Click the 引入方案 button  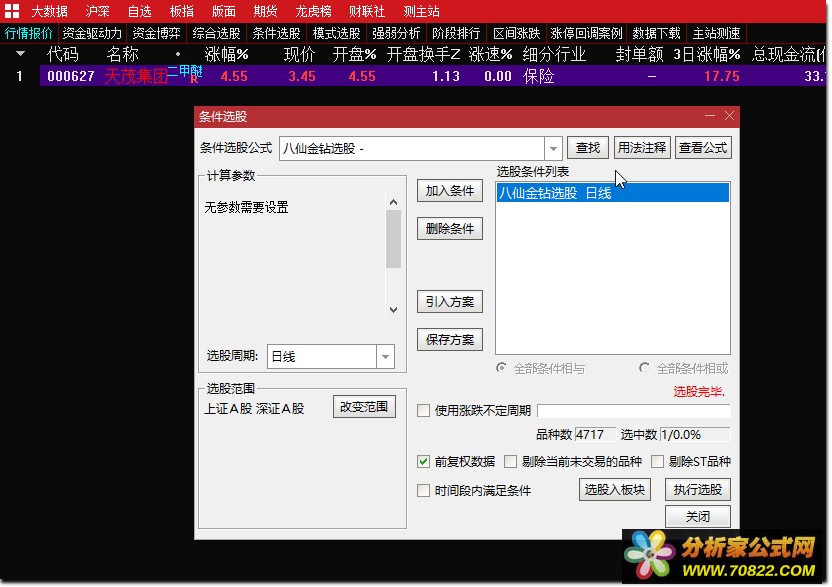(449, 301)
